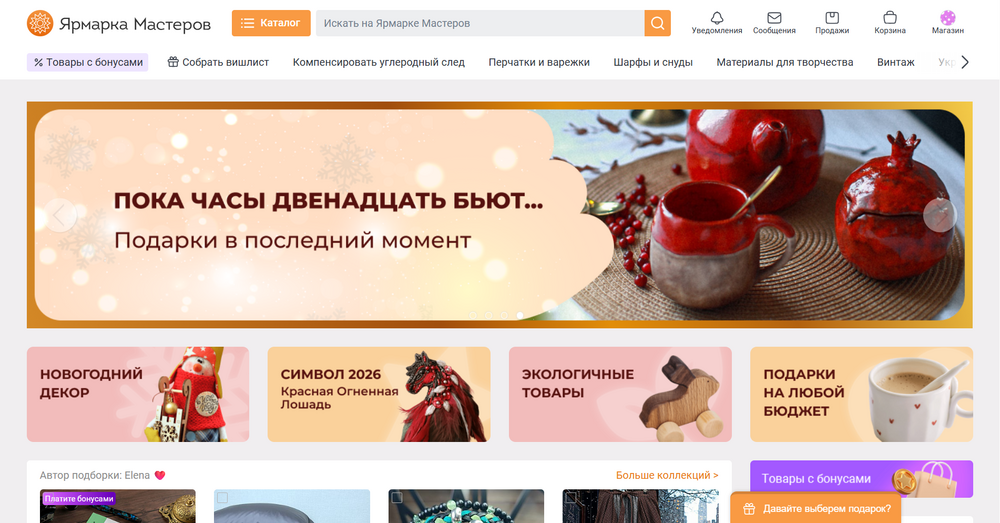The image size is (1000, 523).
Task: Expand category bar with right chevron
Action: pyautogui.click(x=965, y=62)
